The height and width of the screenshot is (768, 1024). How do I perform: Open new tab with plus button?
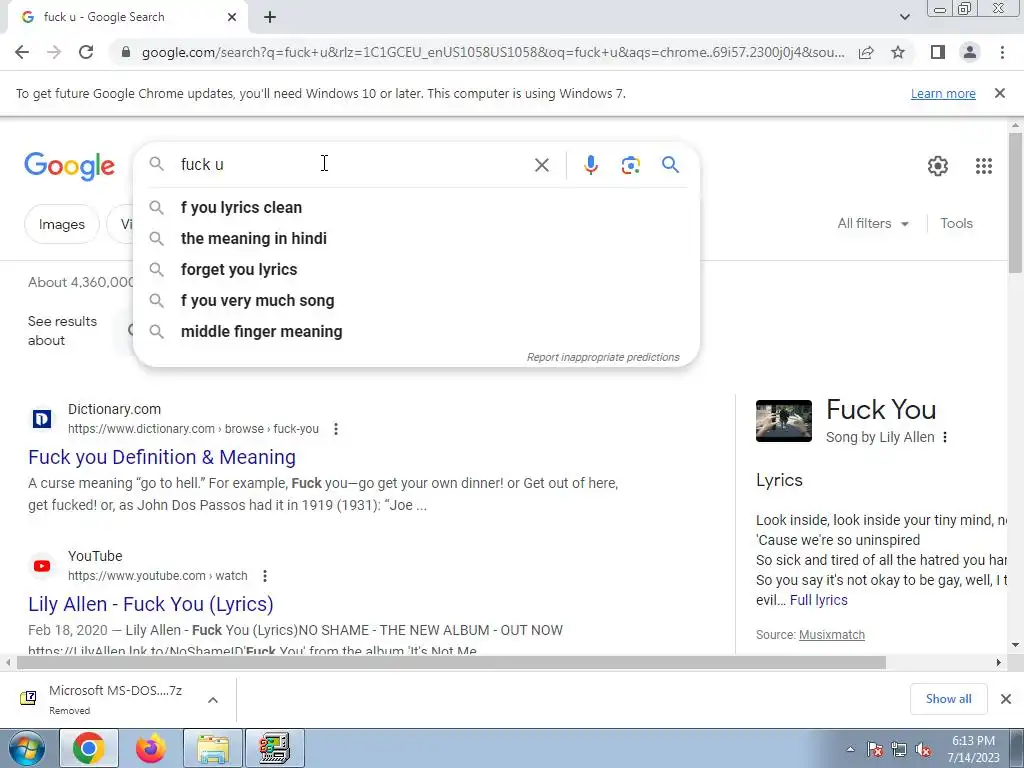pos(270,18)
